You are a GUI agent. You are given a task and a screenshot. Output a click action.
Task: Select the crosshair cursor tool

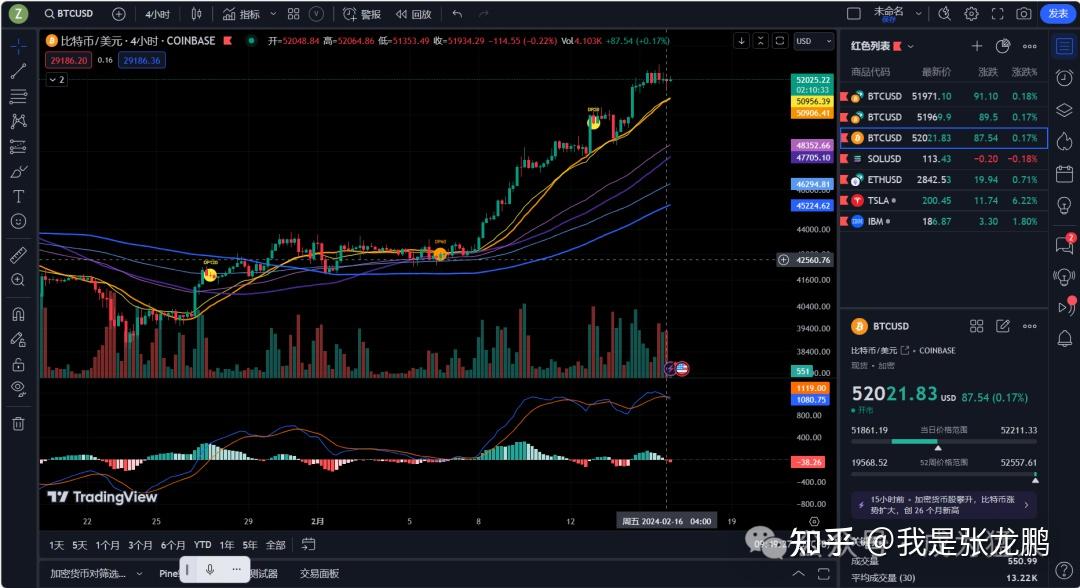click(x=19, y=45)
